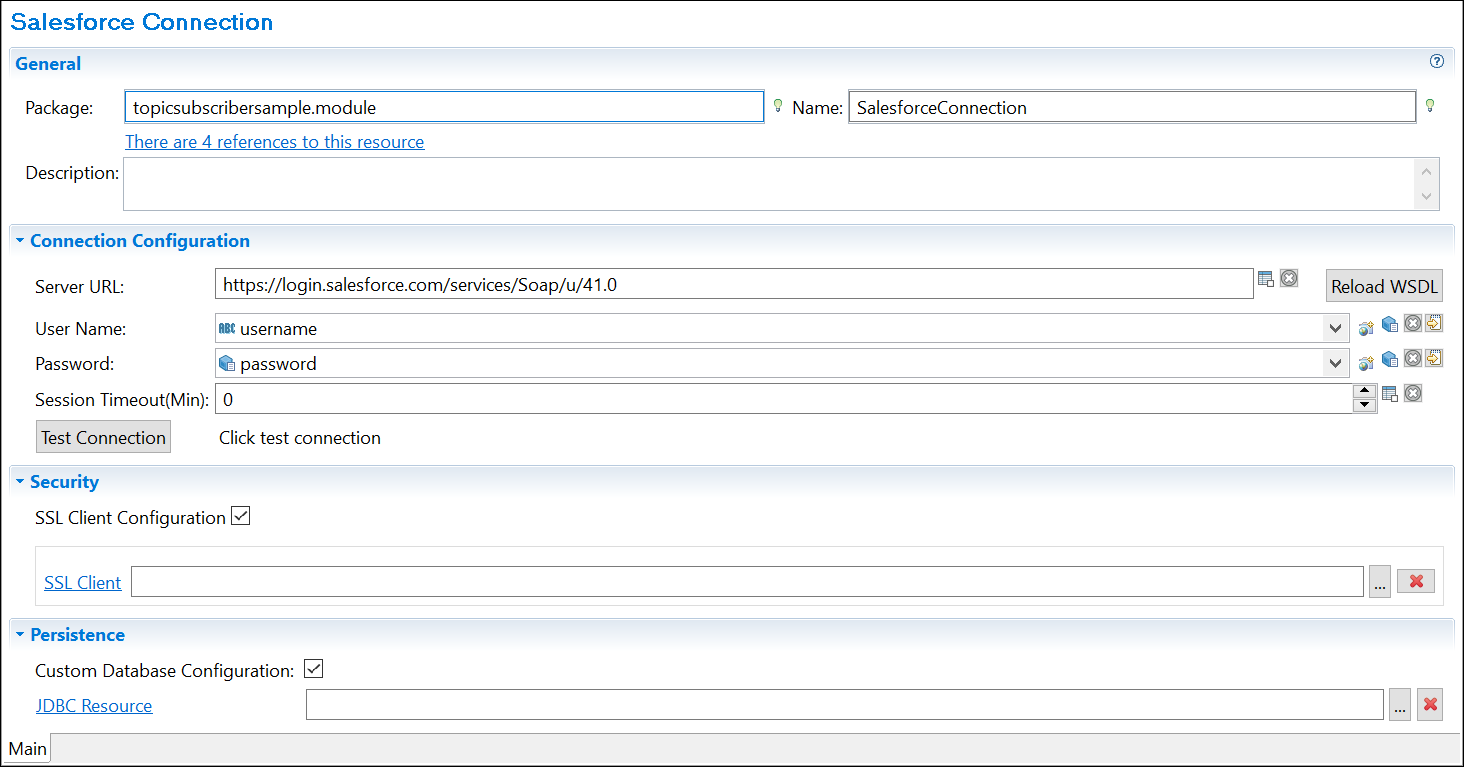
Task: Reset the Server URL field value
Action: pyautogui.click(x=1288, y=278)
